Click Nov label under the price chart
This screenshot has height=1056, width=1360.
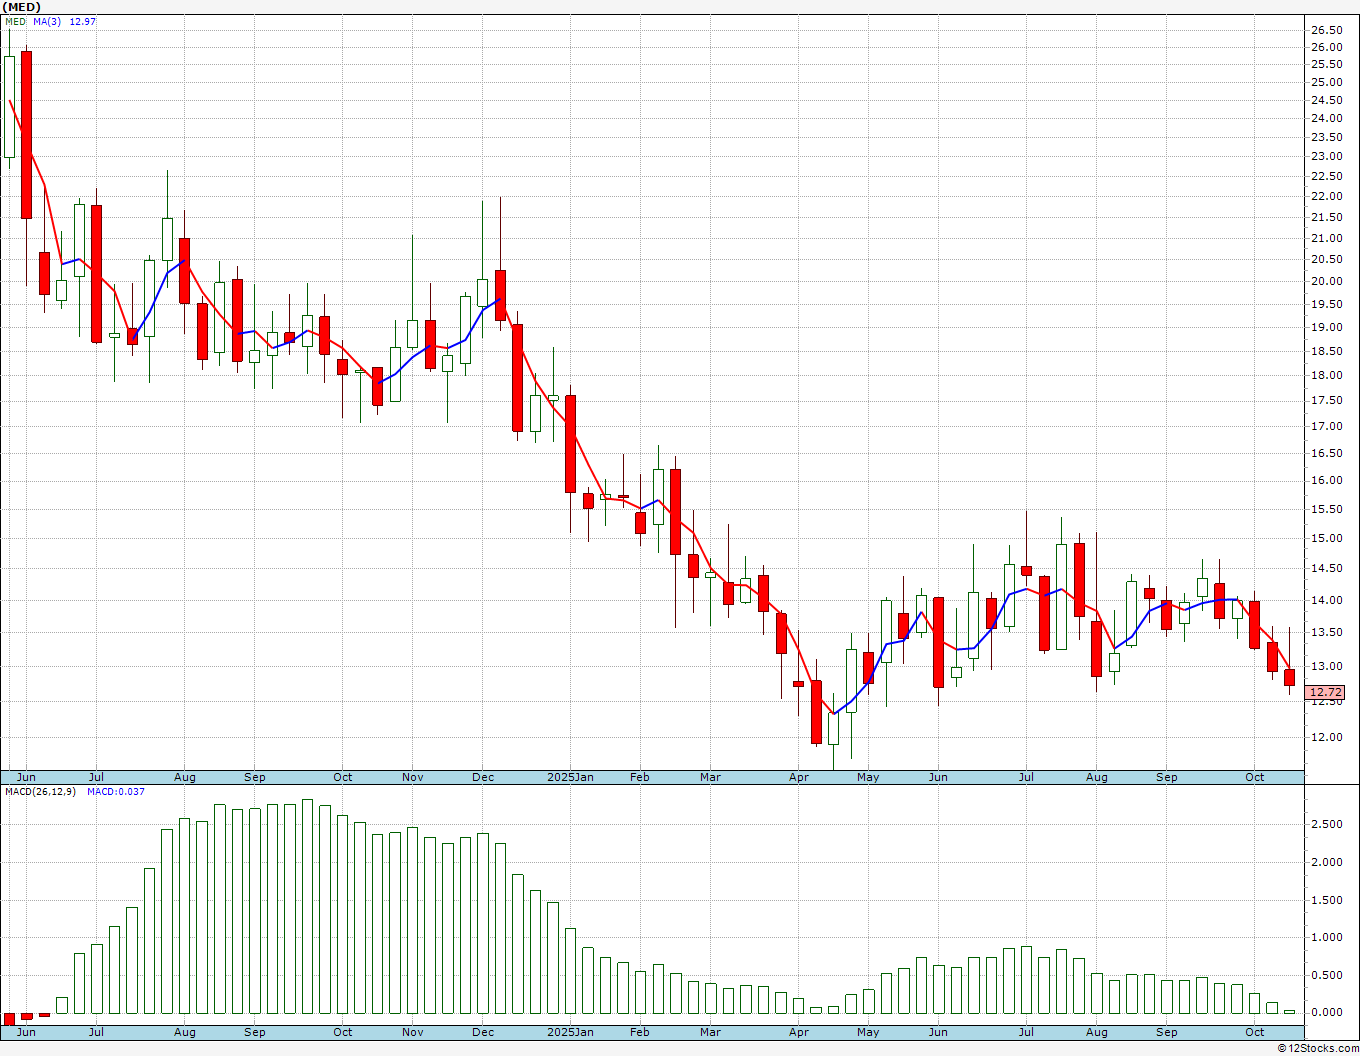click(x=413, y=777)
